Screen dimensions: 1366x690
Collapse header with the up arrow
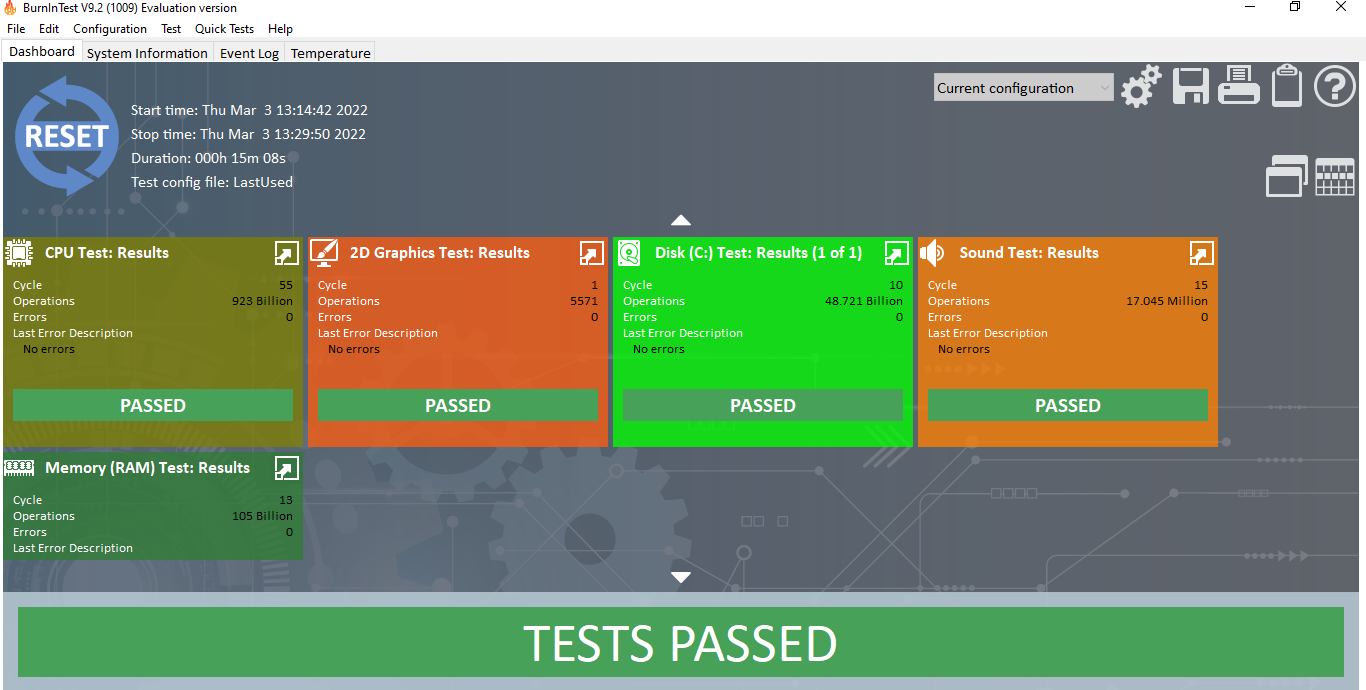point(681,220)
